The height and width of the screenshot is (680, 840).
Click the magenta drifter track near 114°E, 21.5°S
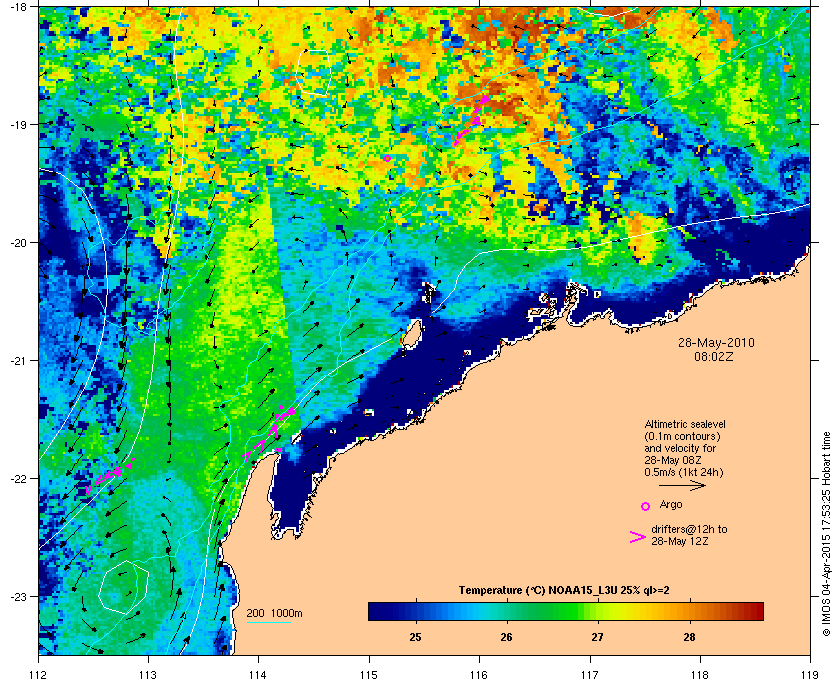(269, 434)
